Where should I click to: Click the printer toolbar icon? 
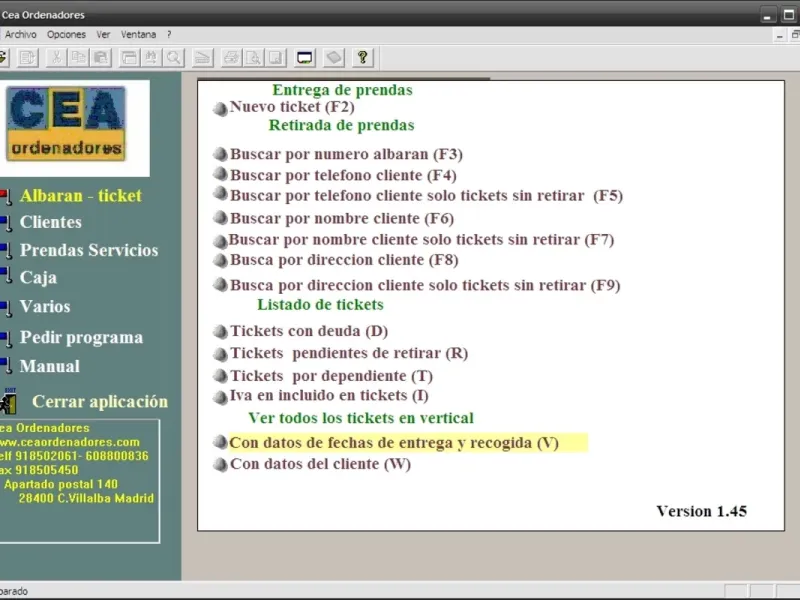coord(231,58)
